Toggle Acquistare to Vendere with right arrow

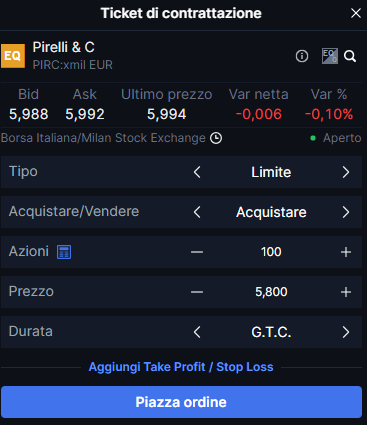tap(346, 212)
